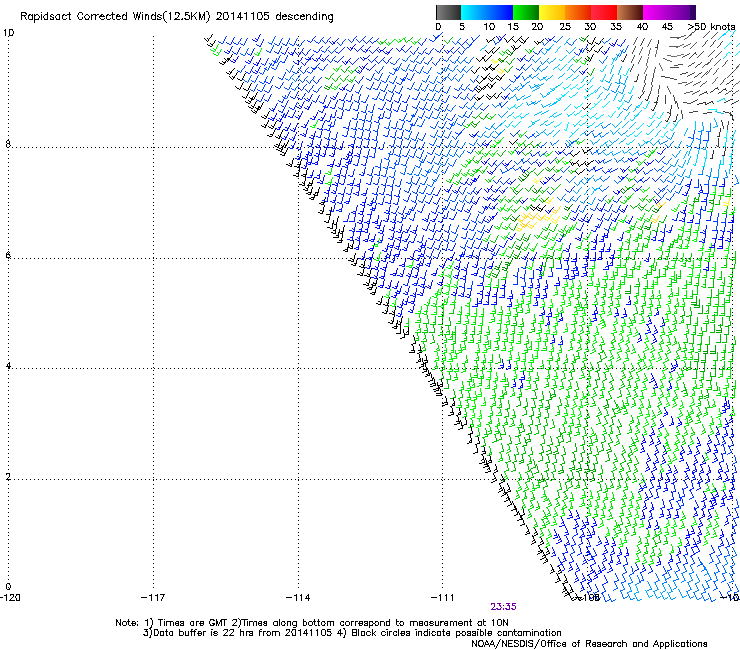
Task: Click the '6' latitude axis label
Action: (8, 255)
